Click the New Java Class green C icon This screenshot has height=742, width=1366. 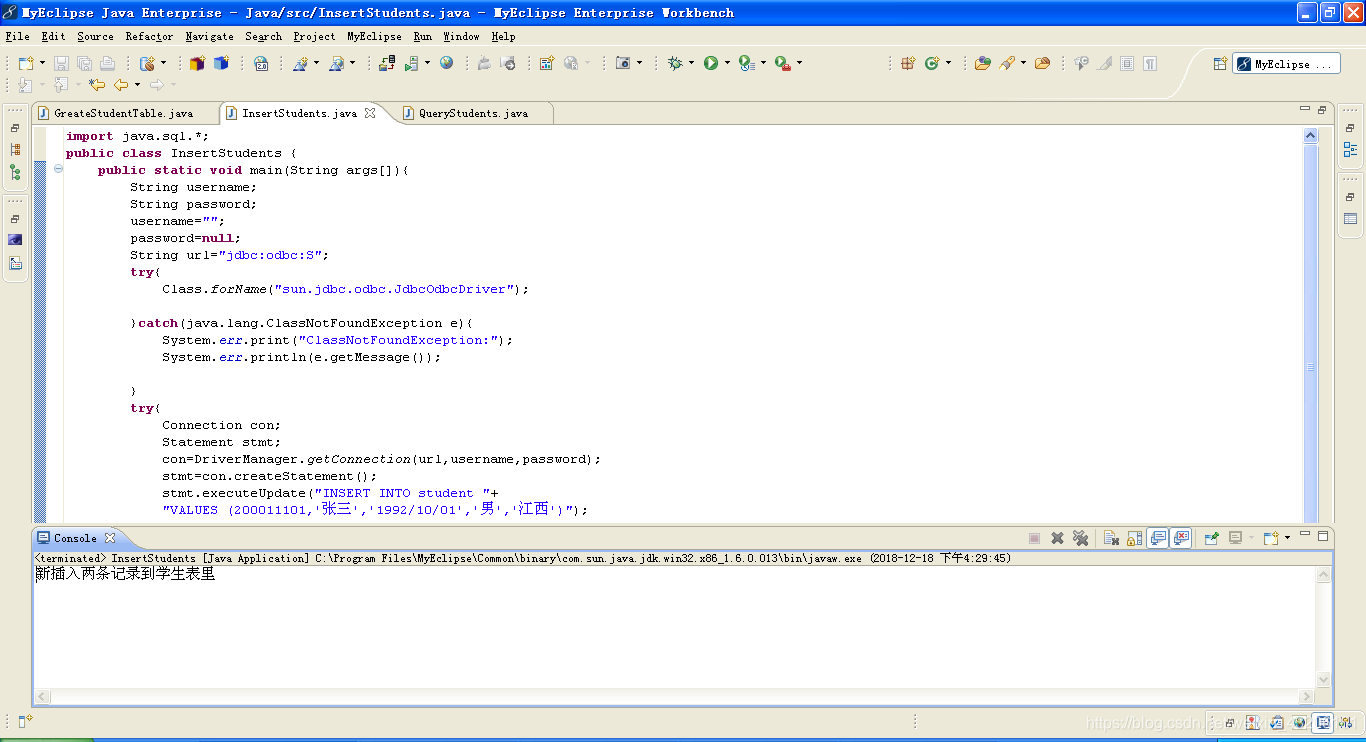point(931,63)
